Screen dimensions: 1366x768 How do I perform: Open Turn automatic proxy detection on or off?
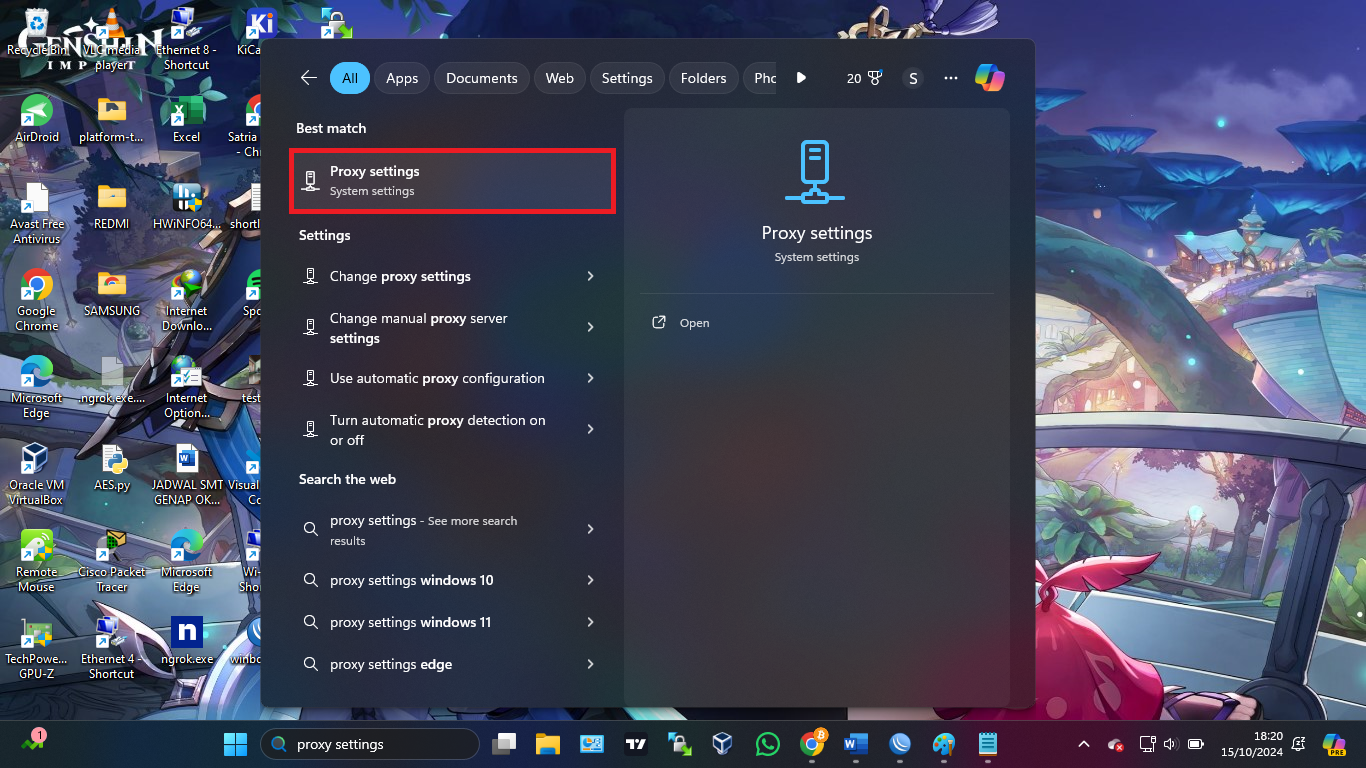click(x=452, y=430)
